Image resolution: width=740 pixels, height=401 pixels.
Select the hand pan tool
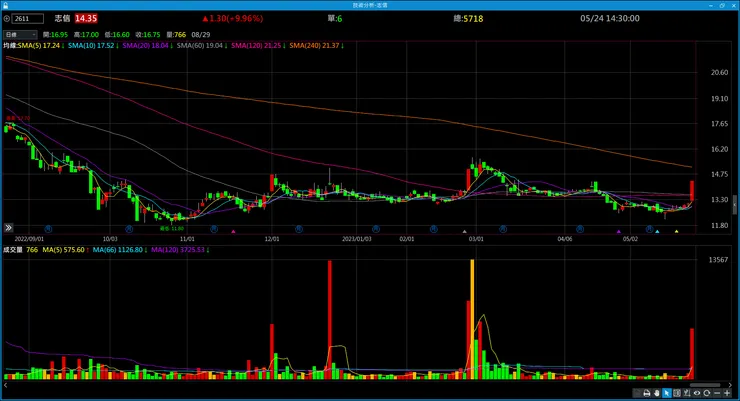656,393
